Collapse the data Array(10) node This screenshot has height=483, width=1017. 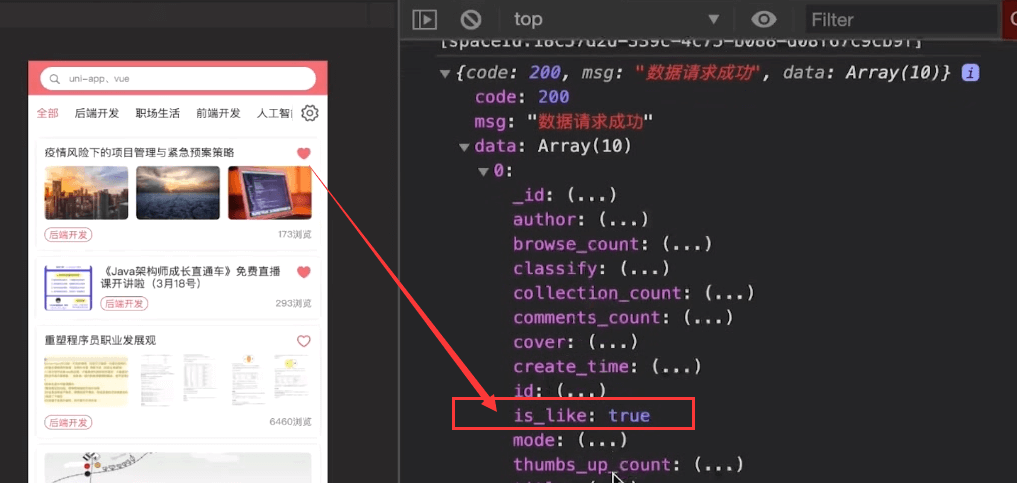(x=464, y=147)
